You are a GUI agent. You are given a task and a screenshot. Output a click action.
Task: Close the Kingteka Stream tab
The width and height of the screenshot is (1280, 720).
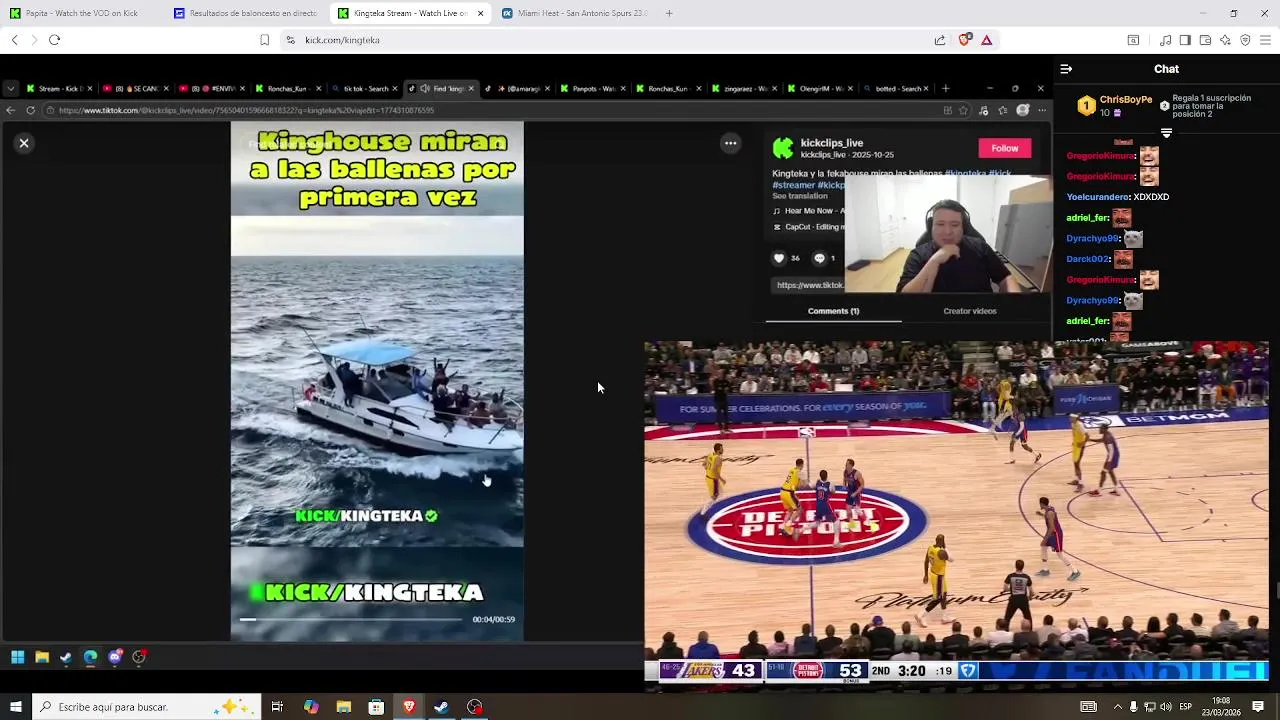coord(481,13)
